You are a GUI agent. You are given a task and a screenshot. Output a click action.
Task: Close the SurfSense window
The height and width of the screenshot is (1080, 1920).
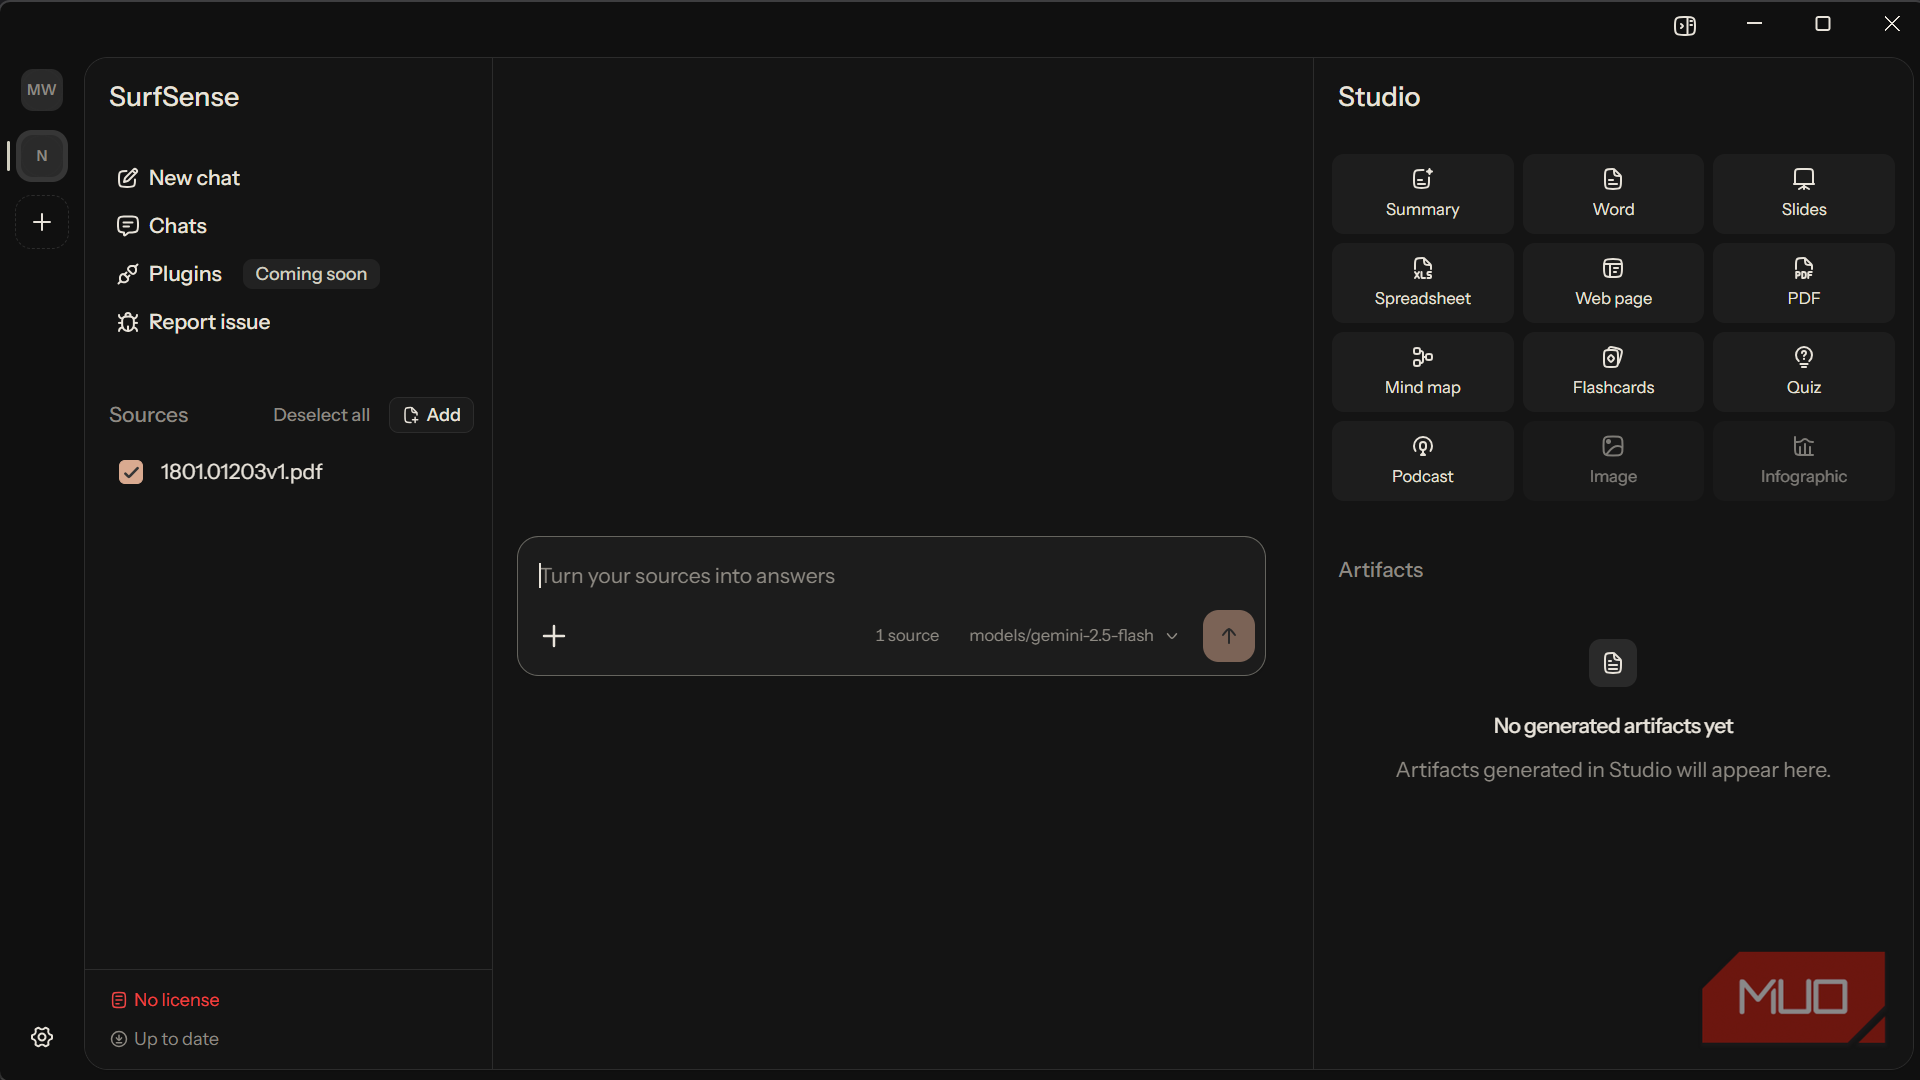pyautogui.click(x=1892, y=24)
